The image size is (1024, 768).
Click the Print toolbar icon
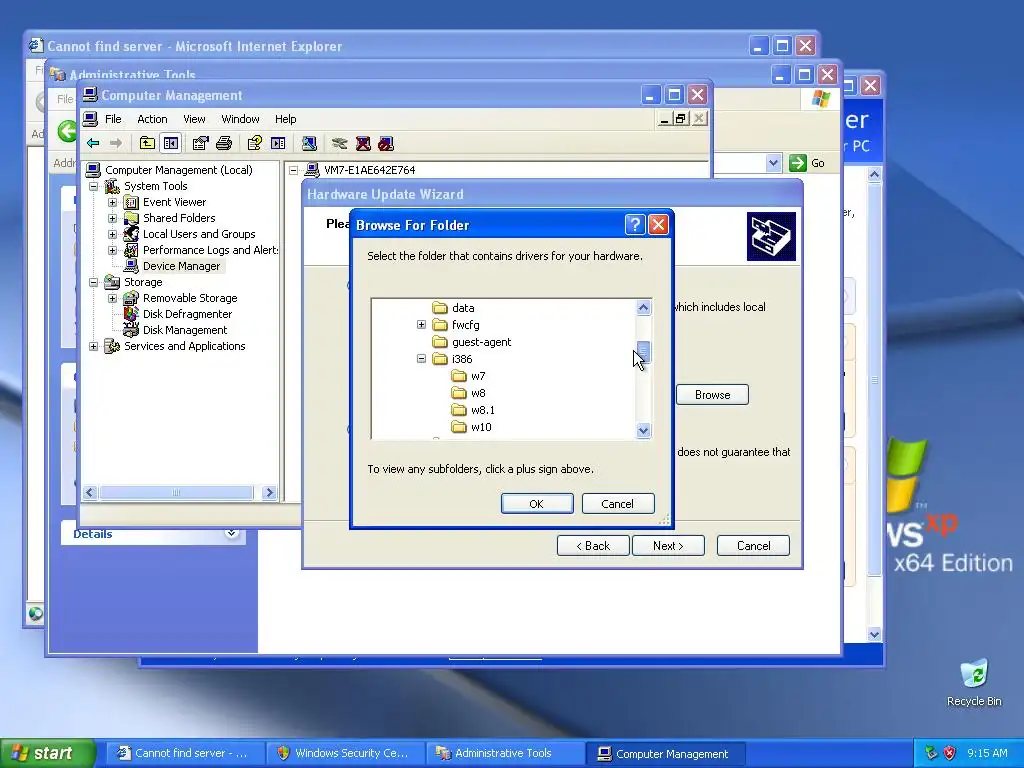[224, 143]
